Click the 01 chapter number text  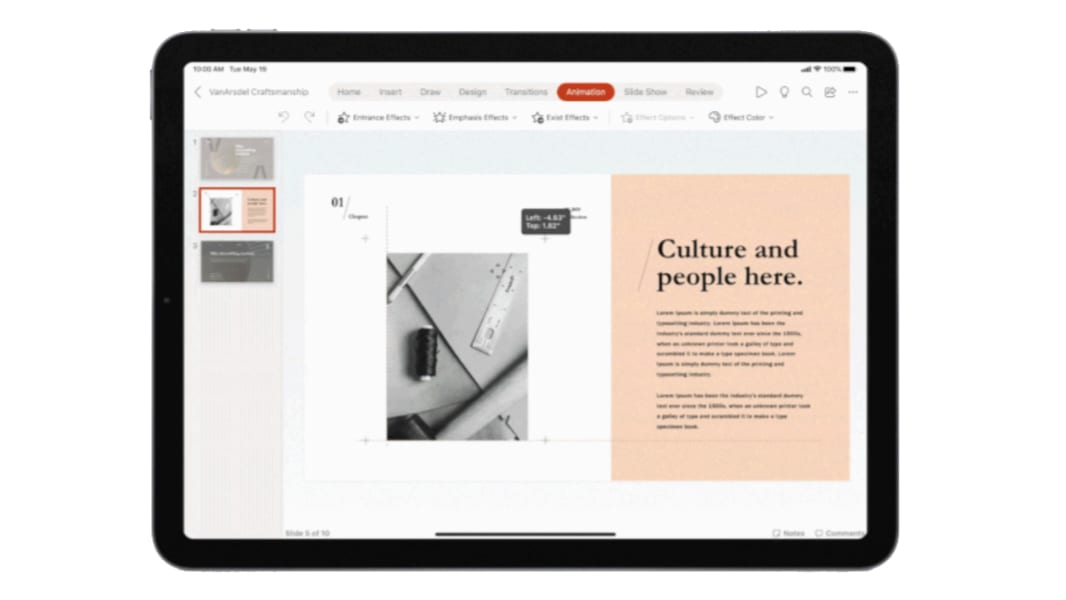point(338,202)
